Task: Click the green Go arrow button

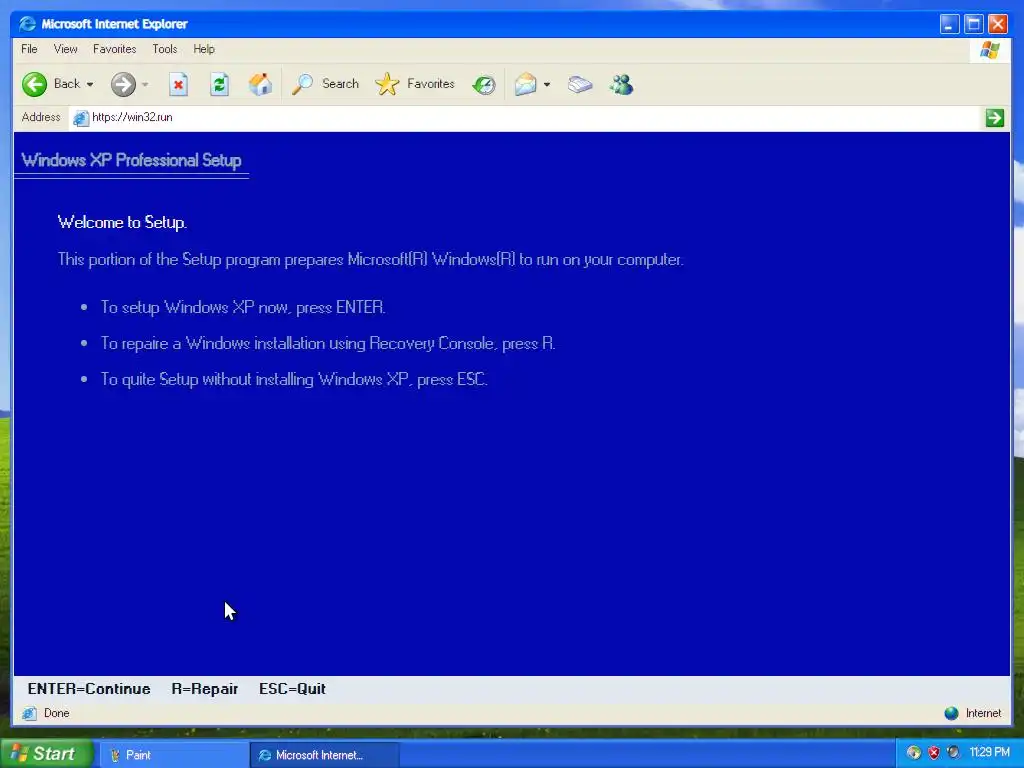Action: (x=995, y=118)
